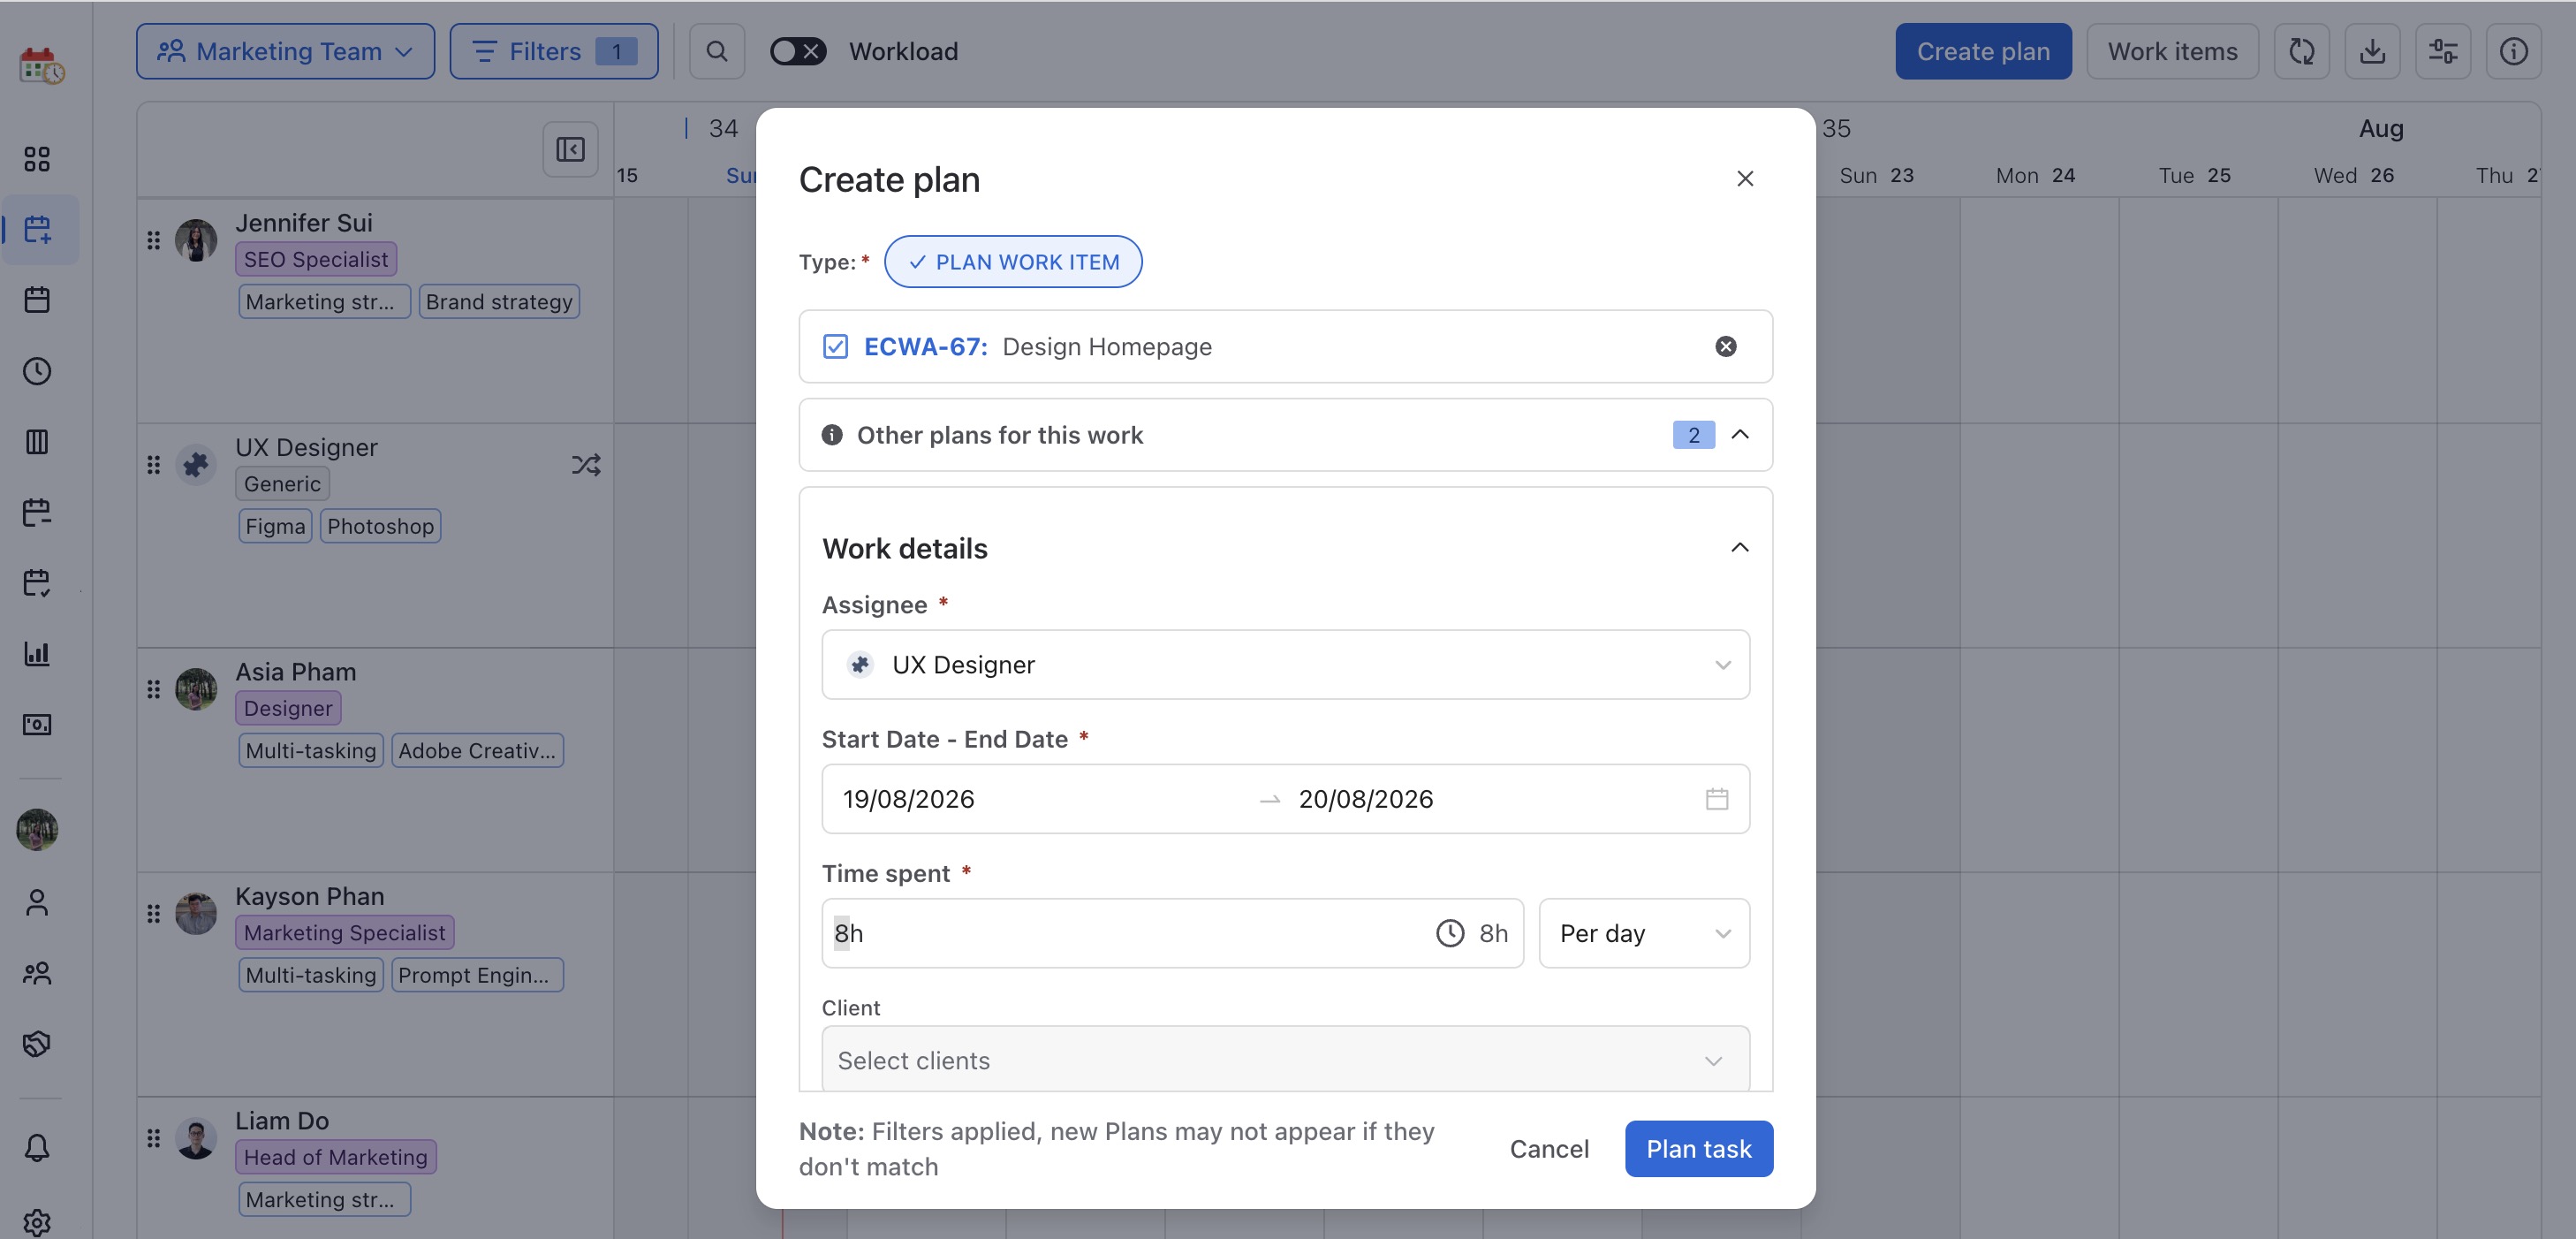Screen dimensions: 2576x1239
Task: Click the Photoshop skill tag
Action: [380, 526]
